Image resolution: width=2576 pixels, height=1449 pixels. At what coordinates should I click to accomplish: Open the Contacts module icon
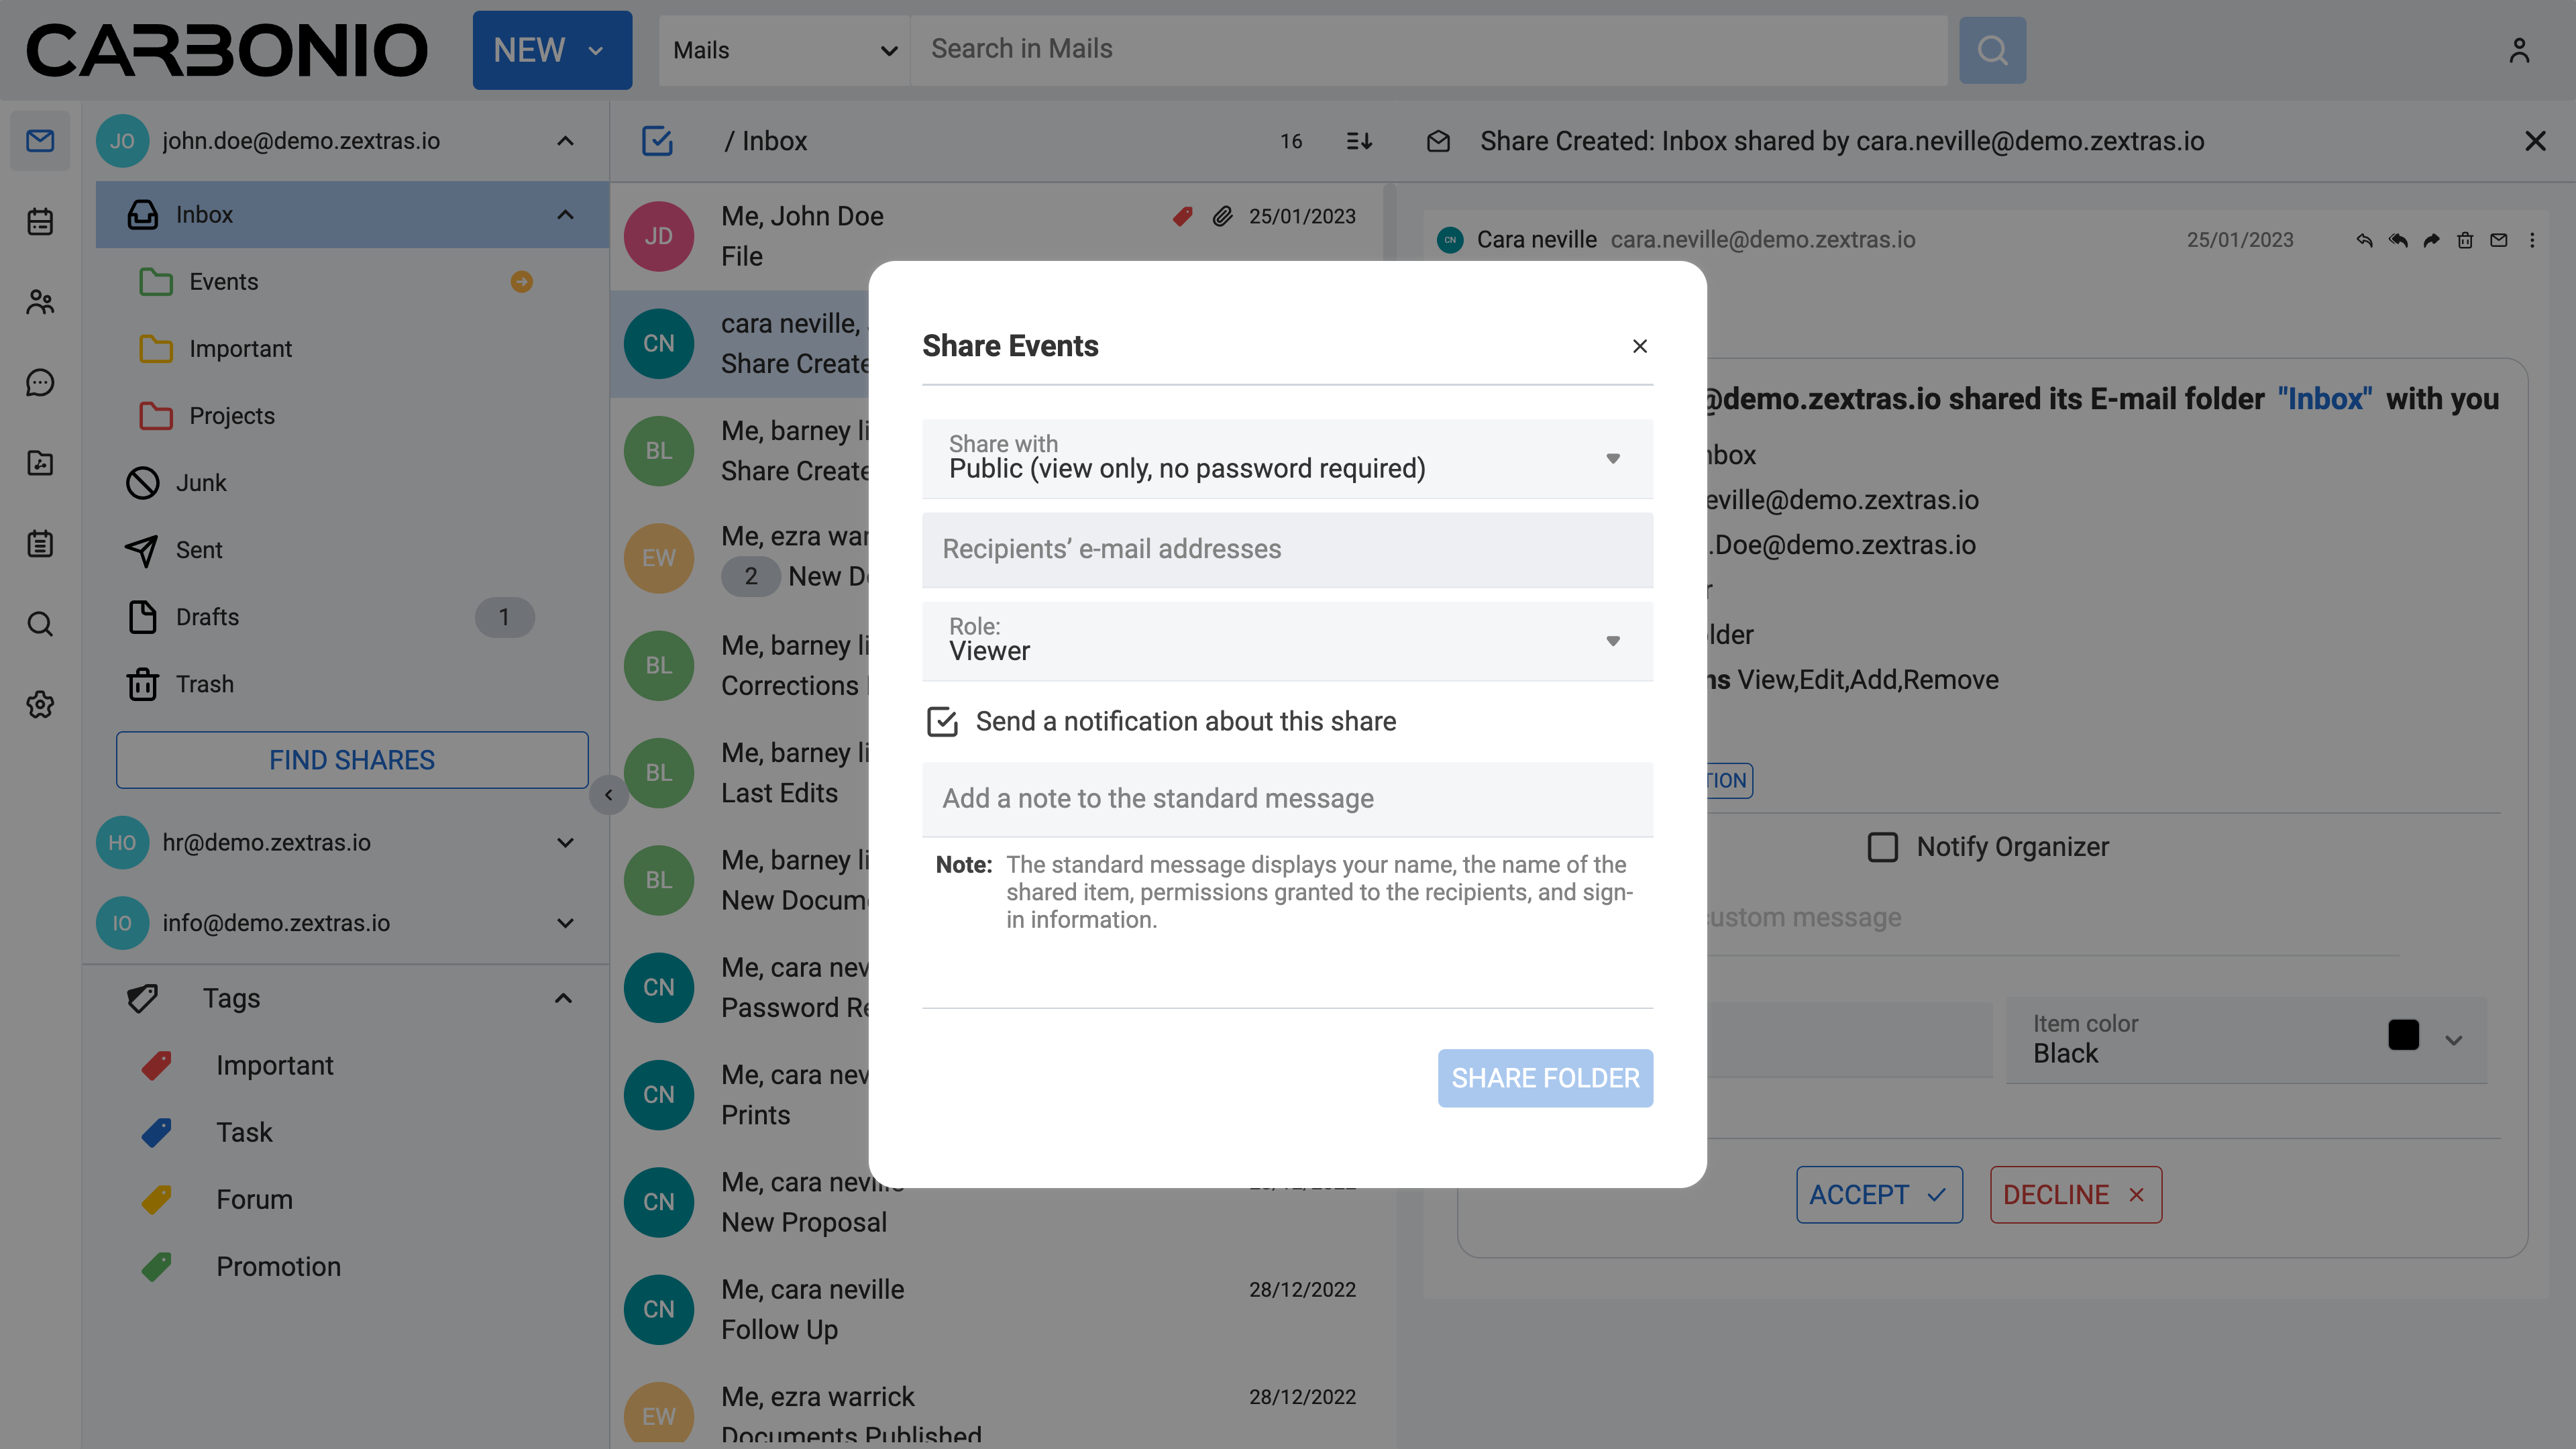pyautogui.click(x=40, y=302)
